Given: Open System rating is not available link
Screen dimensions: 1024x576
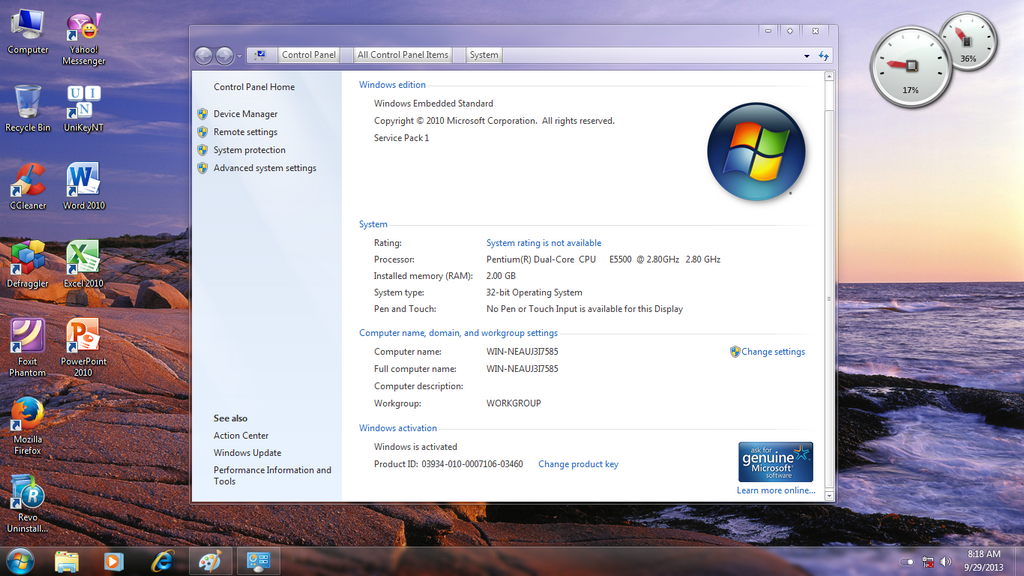Looking at the screenshot, I should (x=543, y=243).
